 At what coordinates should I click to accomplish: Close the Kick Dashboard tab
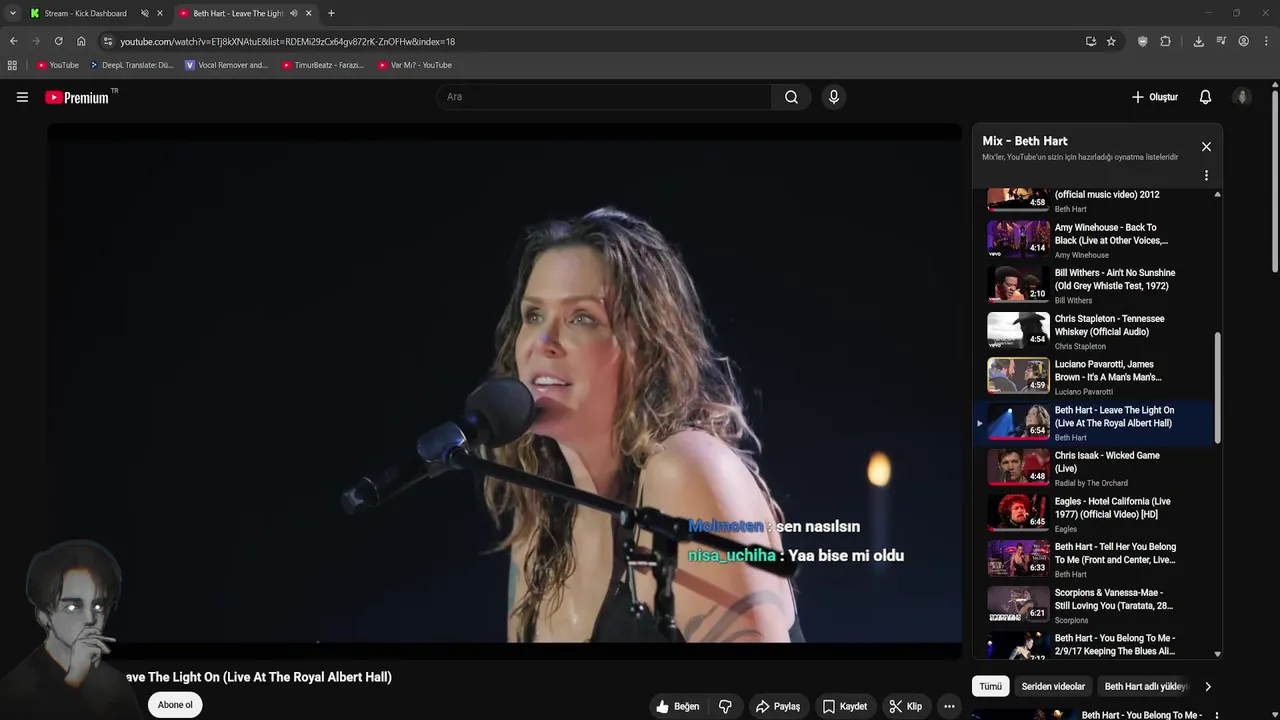tap(159, 13)
